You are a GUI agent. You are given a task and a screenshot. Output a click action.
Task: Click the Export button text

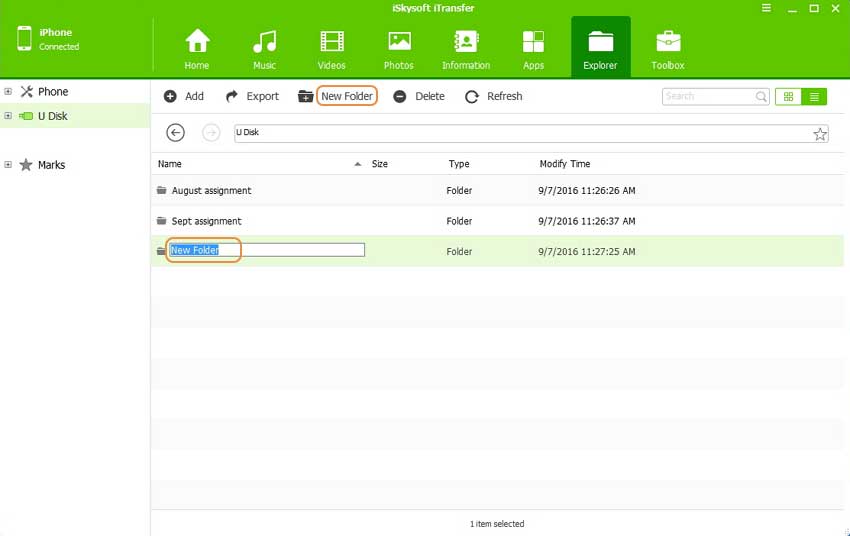pyautogui.click(x=262, y=96)
